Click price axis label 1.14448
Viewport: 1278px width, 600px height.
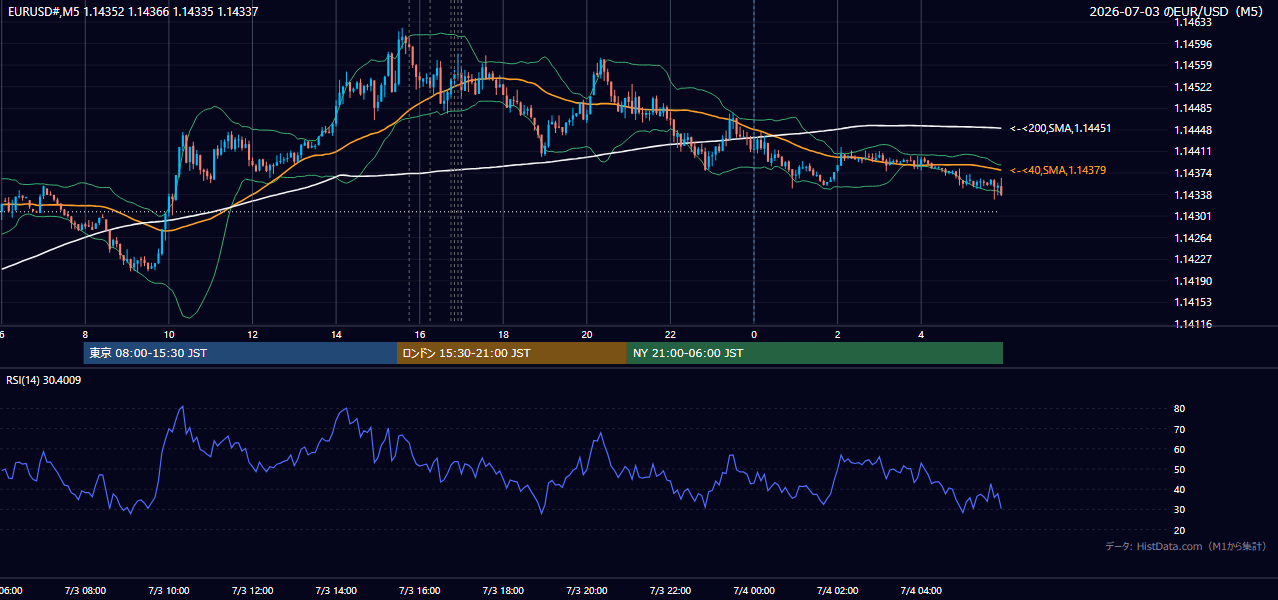[x=1195, y=130]
